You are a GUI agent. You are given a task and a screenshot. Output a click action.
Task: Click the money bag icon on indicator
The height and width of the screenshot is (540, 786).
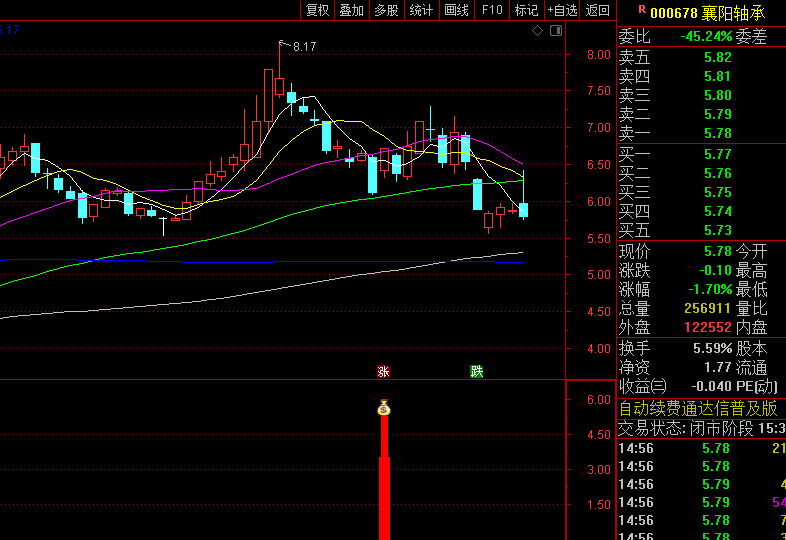coord(384,409)
